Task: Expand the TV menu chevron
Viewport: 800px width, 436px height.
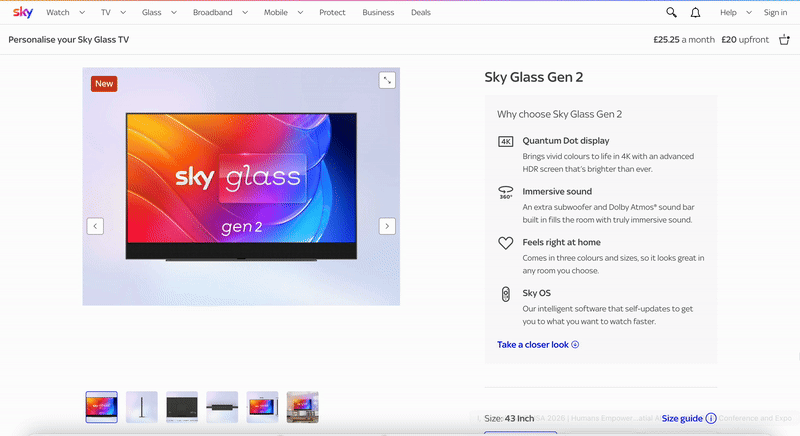Action: point(123,12)
